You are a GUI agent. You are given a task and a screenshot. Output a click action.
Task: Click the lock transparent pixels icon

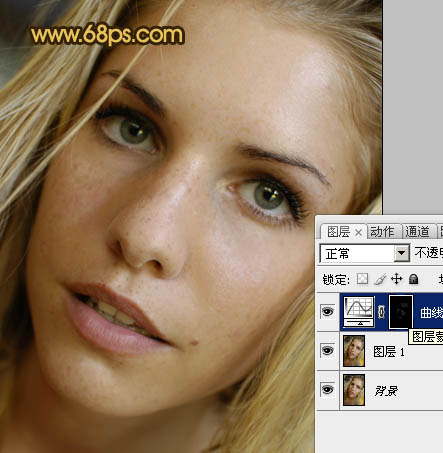[362, 279]
